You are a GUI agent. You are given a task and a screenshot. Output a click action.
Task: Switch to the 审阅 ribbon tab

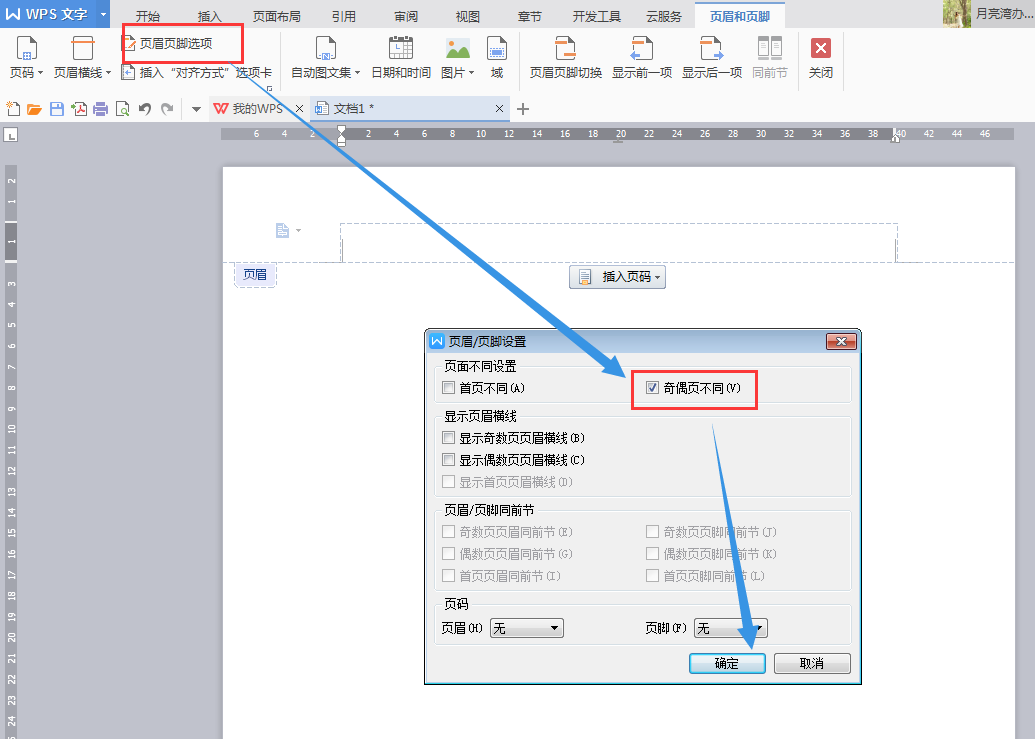click(406, 16)
